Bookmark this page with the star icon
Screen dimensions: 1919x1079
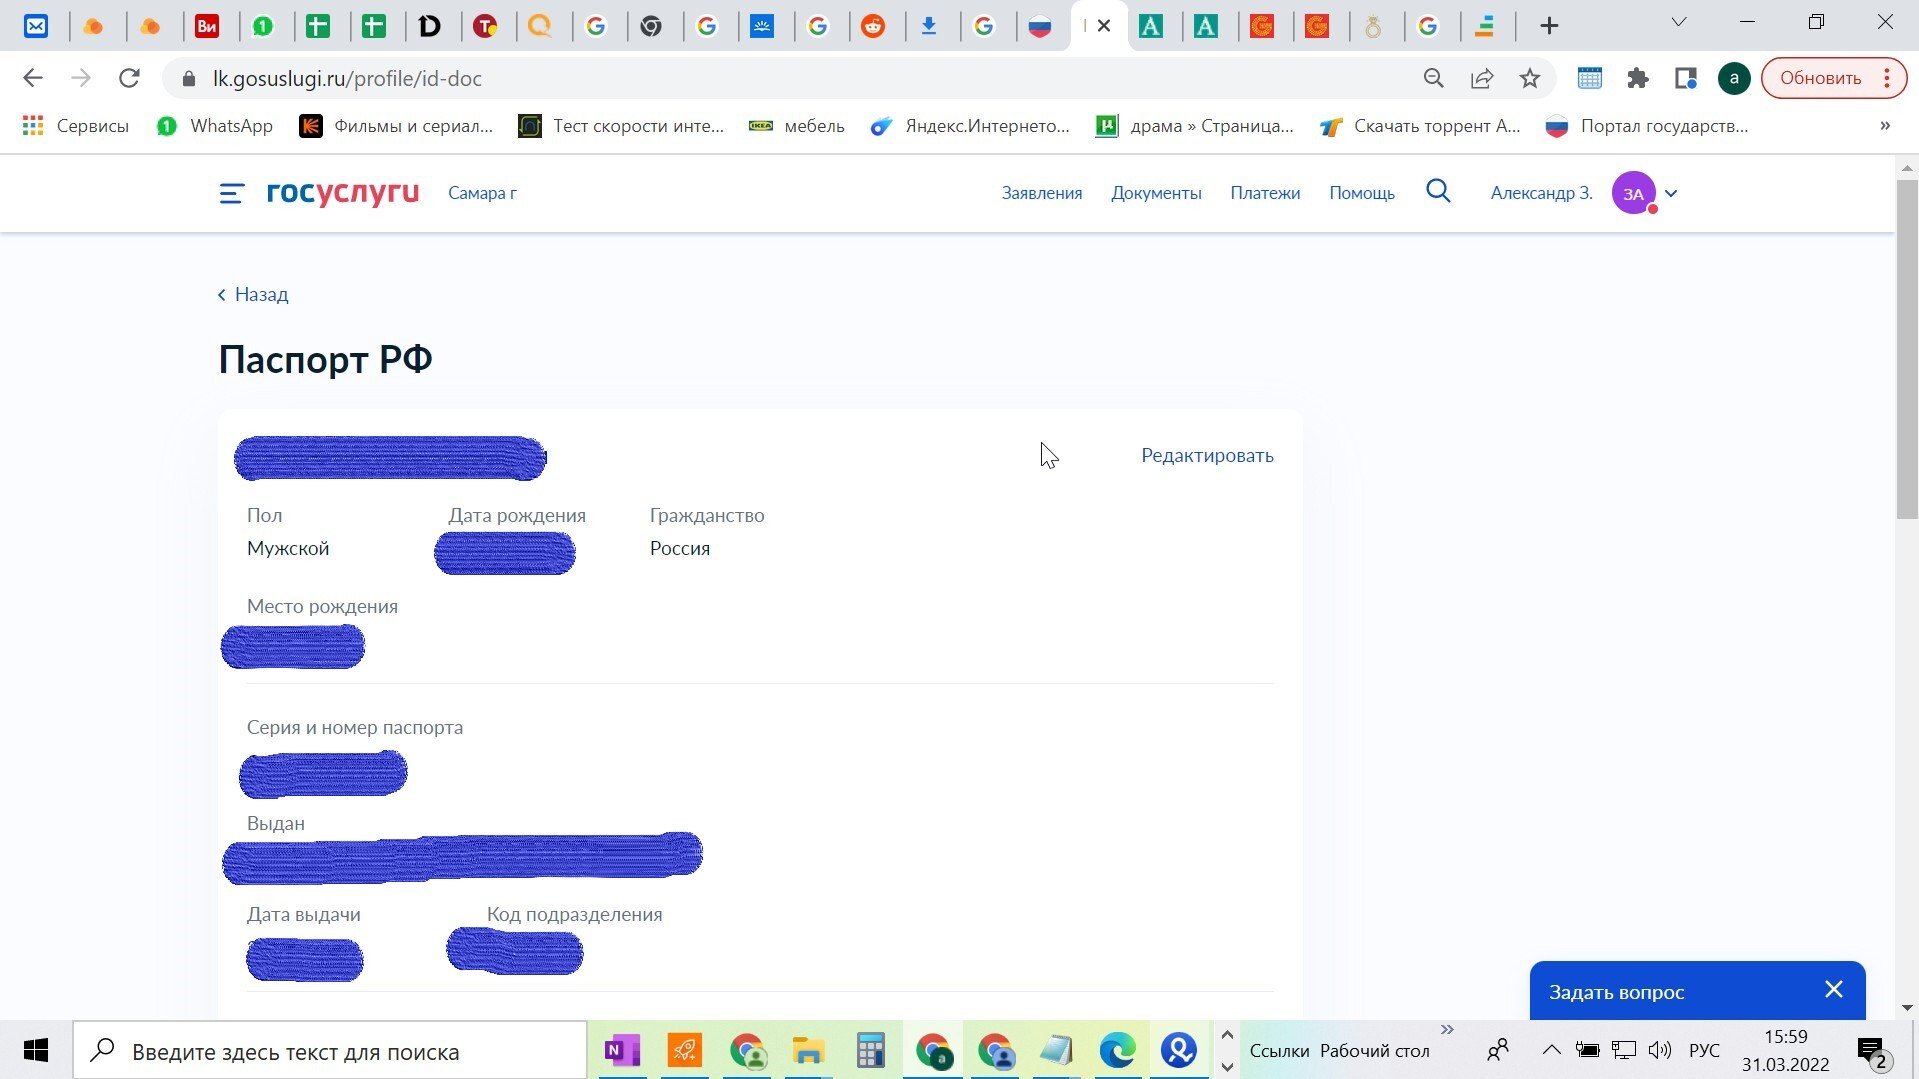[x=1529, y=78]
